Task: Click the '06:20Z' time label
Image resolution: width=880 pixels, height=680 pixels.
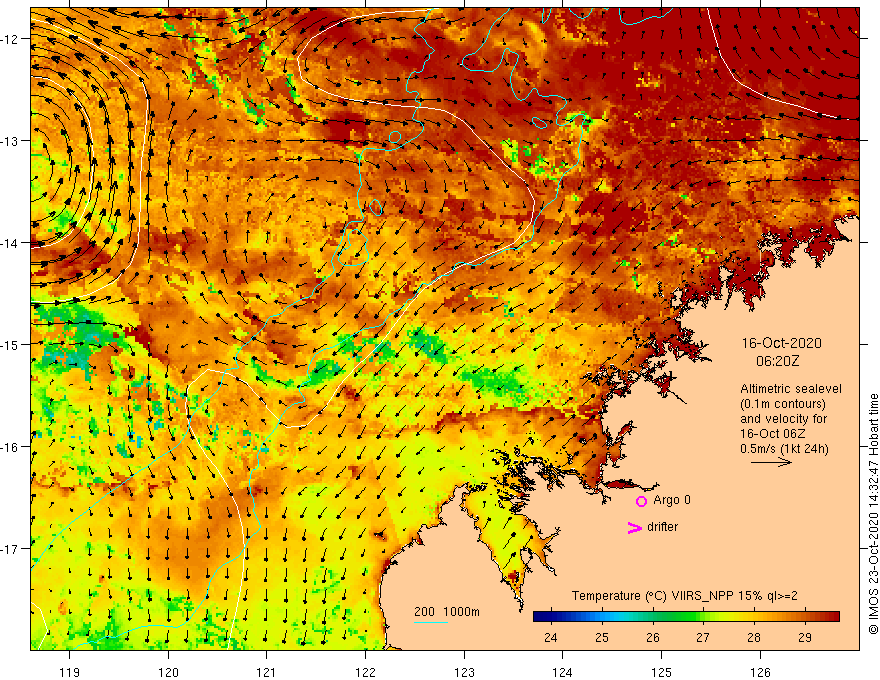Action: pyautogui.click(x=777, y=361)
